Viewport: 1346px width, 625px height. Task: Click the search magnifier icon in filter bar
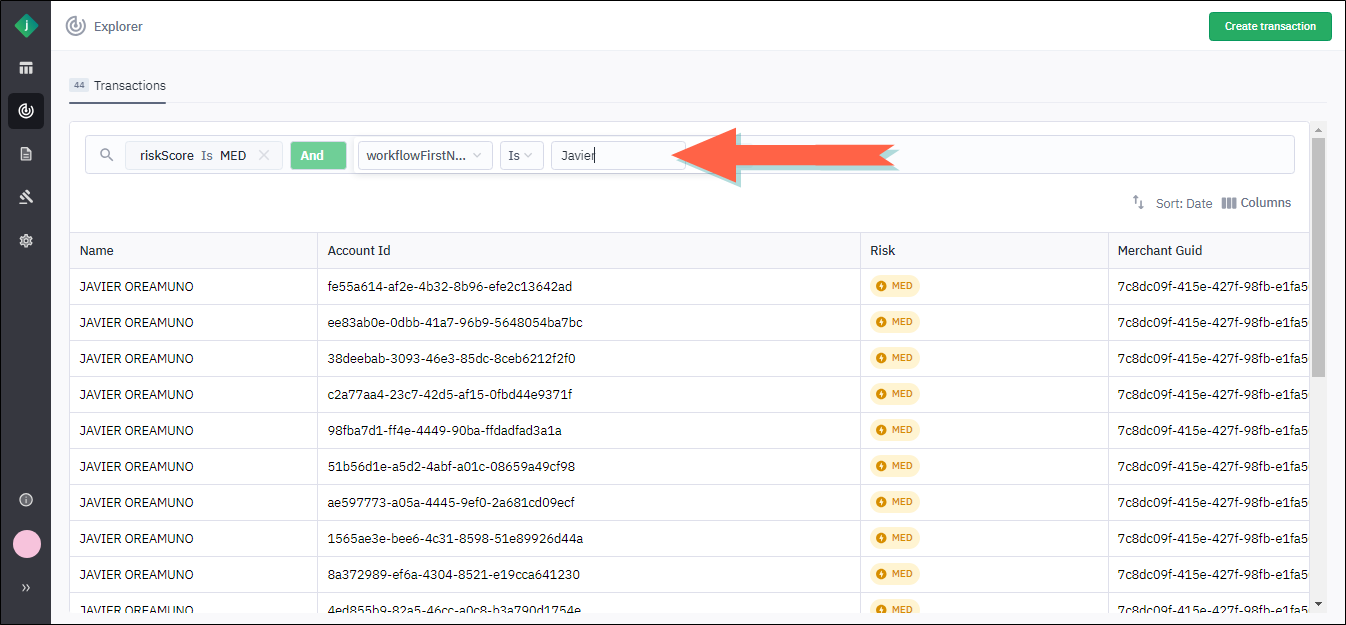[x=107, y=155]
